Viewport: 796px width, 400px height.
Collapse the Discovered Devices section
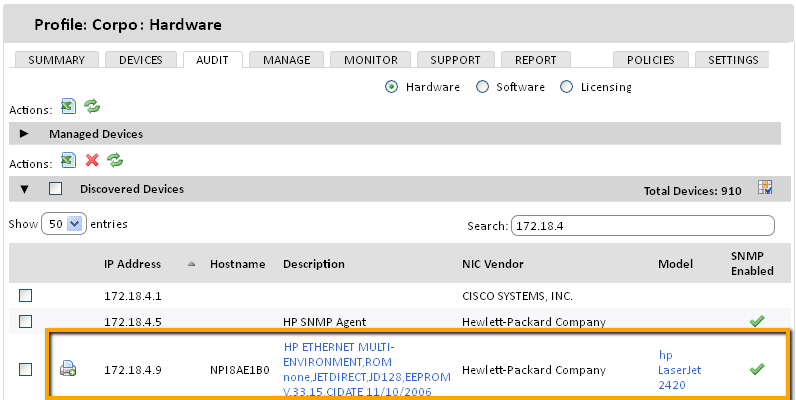click(24, 189)
